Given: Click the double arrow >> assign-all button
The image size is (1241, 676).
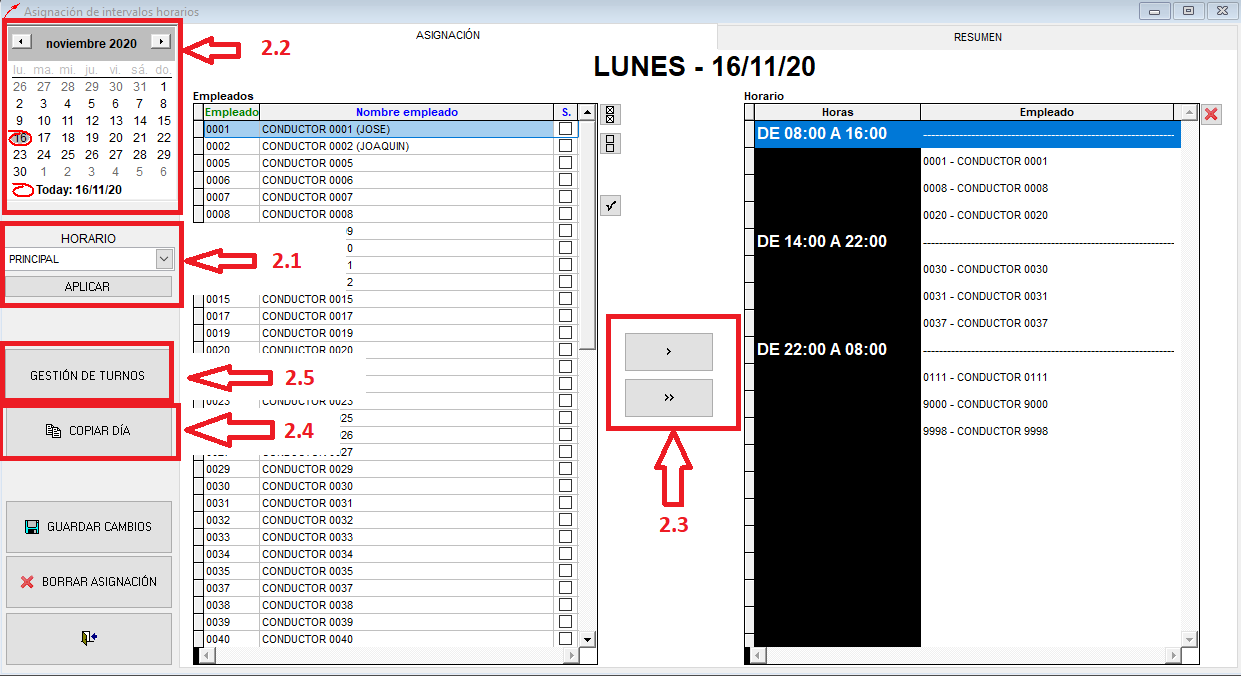Looking at the screenshot, I should point(669,398).
